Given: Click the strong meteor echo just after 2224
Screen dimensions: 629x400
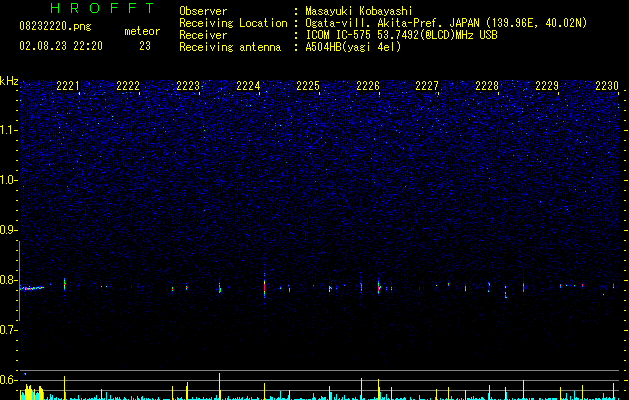Looking at the screenshot, I should [264, 287].
